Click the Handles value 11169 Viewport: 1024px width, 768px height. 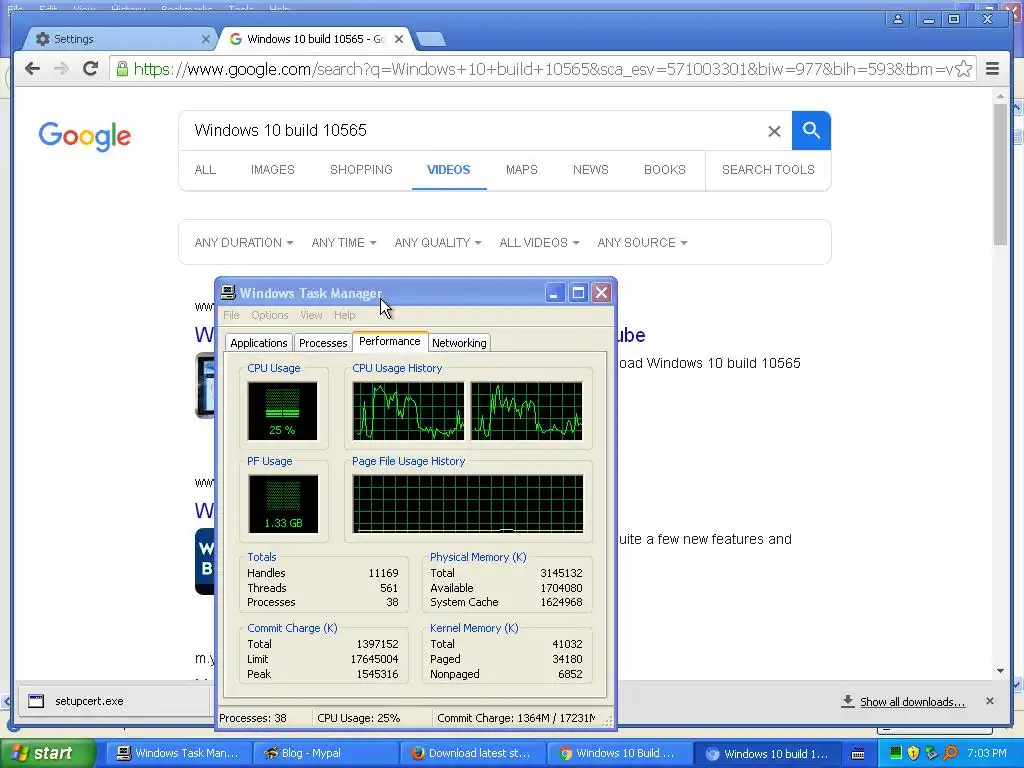pyautogui.click(x=383, y=573)
